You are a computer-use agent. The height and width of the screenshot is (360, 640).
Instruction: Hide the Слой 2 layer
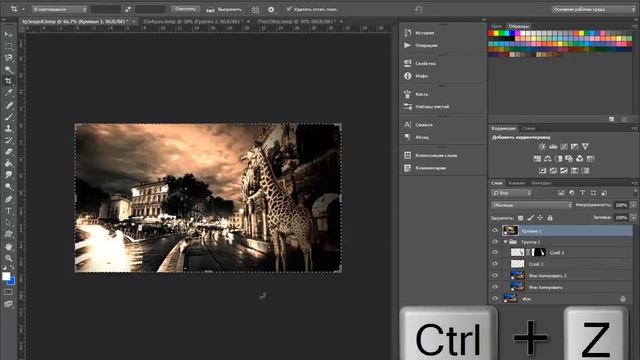[x=495, y=264]
